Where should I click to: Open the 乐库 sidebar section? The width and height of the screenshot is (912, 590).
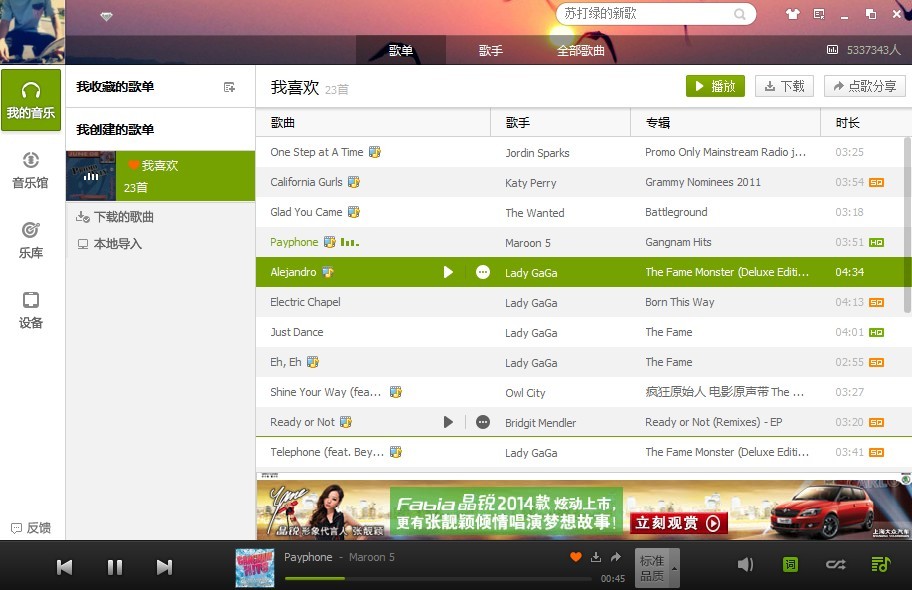30,240
